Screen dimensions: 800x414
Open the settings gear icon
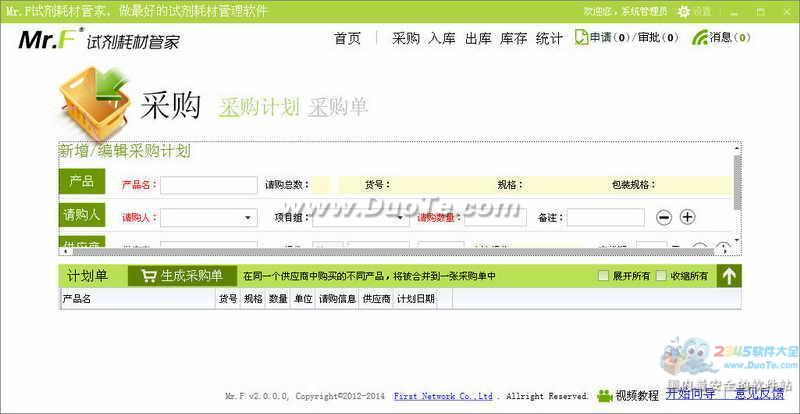[x=684, y=11]
